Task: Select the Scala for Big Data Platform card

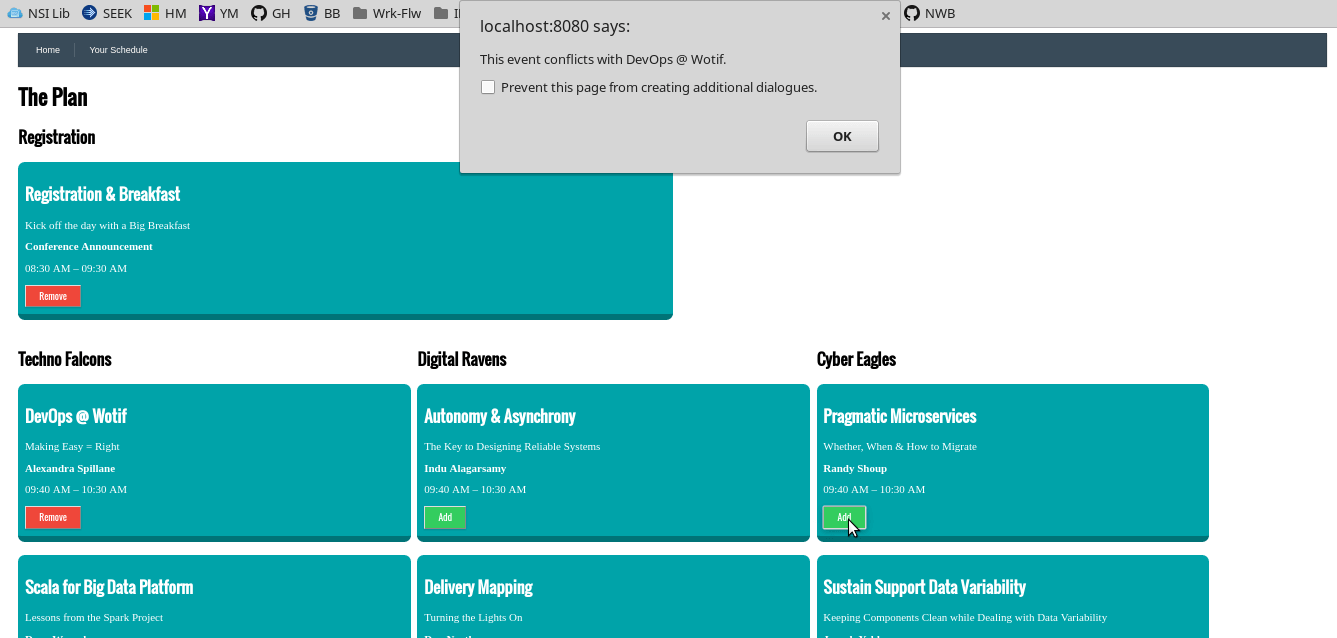Action: (214, 597)
